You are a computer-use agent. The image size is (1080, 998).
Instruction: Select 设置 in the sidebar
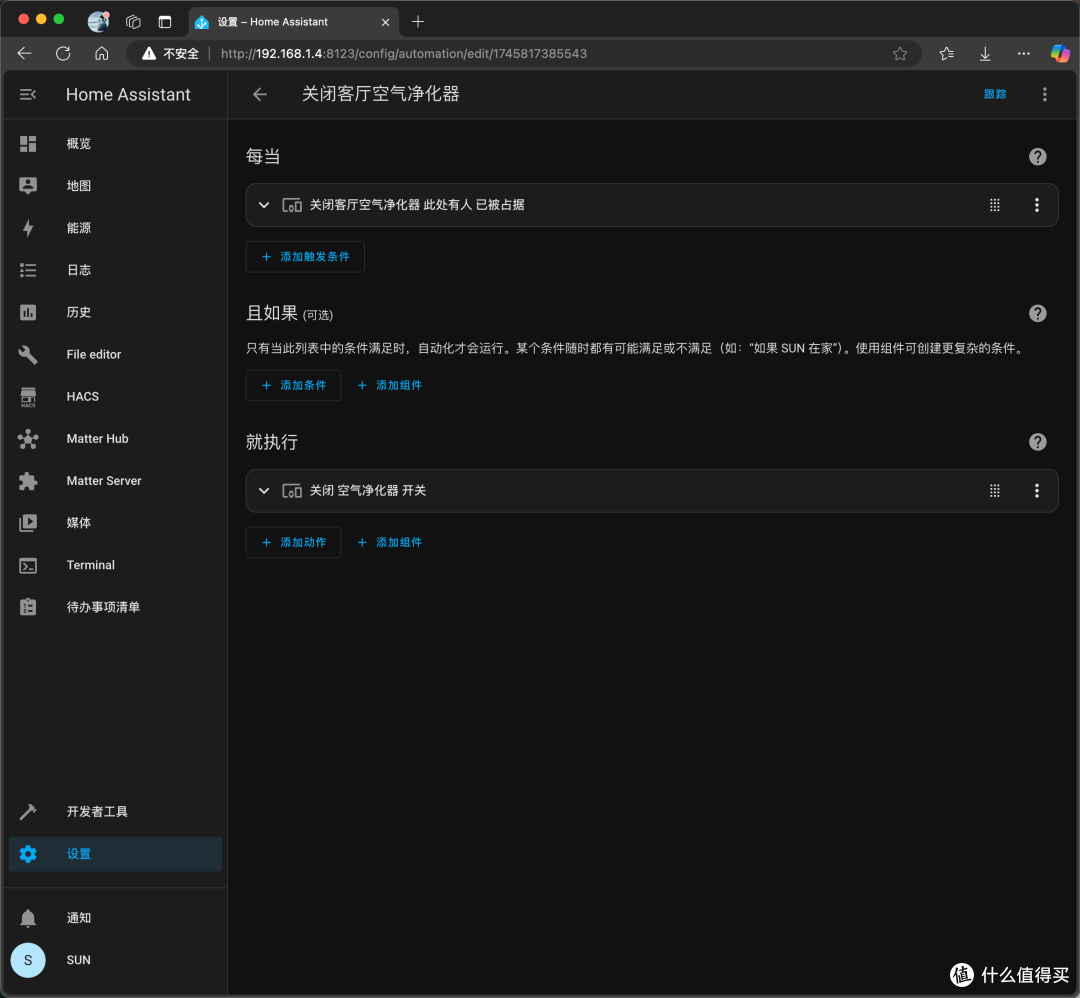(x=115, y=854)
